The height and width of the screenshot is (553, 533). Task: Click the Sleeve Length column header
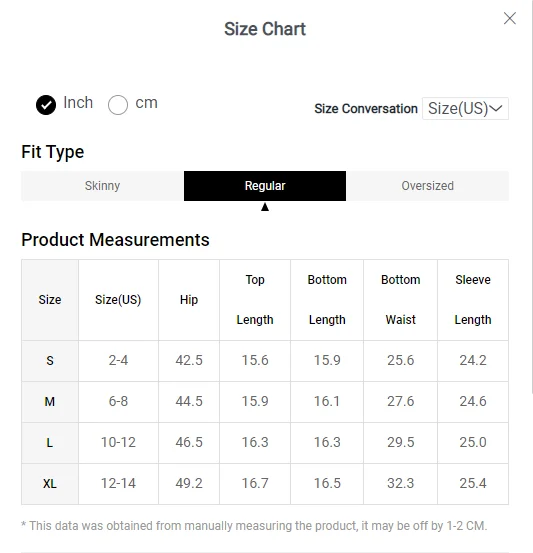473,300
